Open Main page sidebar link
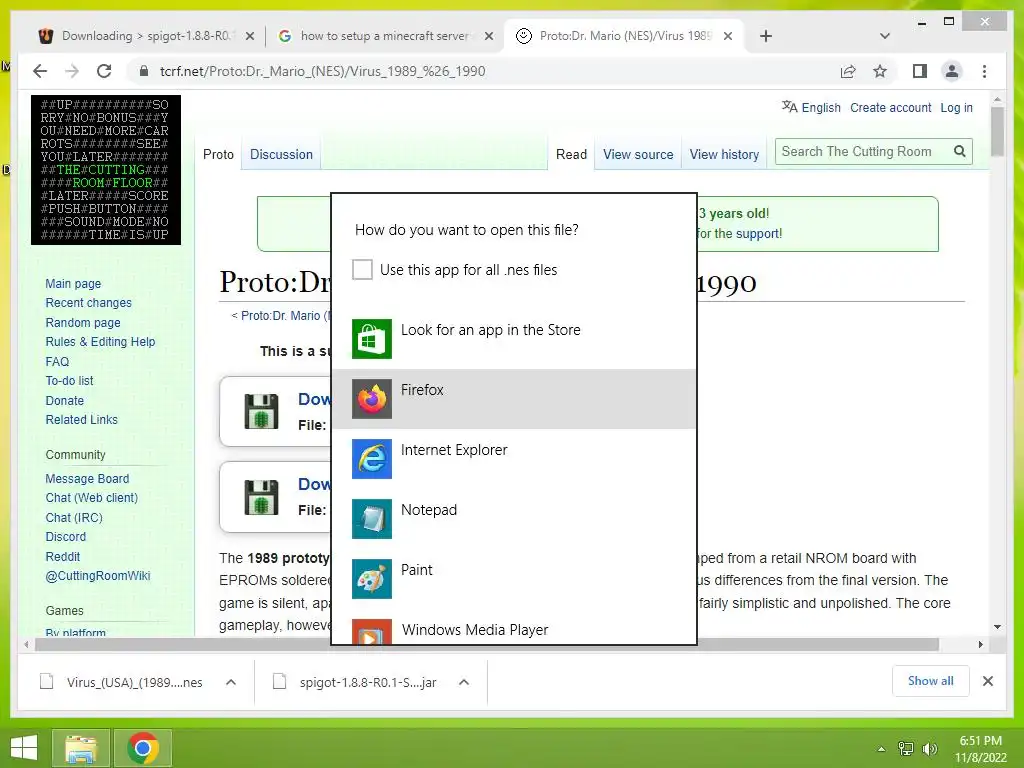The width and height of the screenshot is (1024, 768). 73,283
